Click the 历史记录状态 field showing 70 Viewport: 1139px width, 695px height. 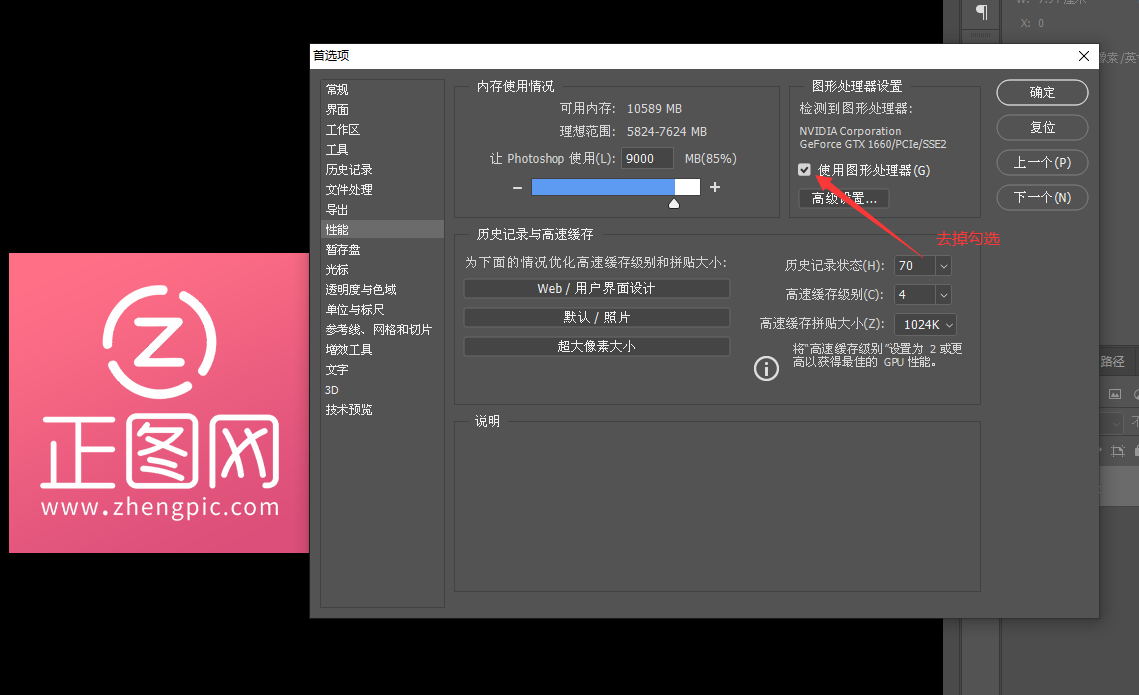click(915, 266)
